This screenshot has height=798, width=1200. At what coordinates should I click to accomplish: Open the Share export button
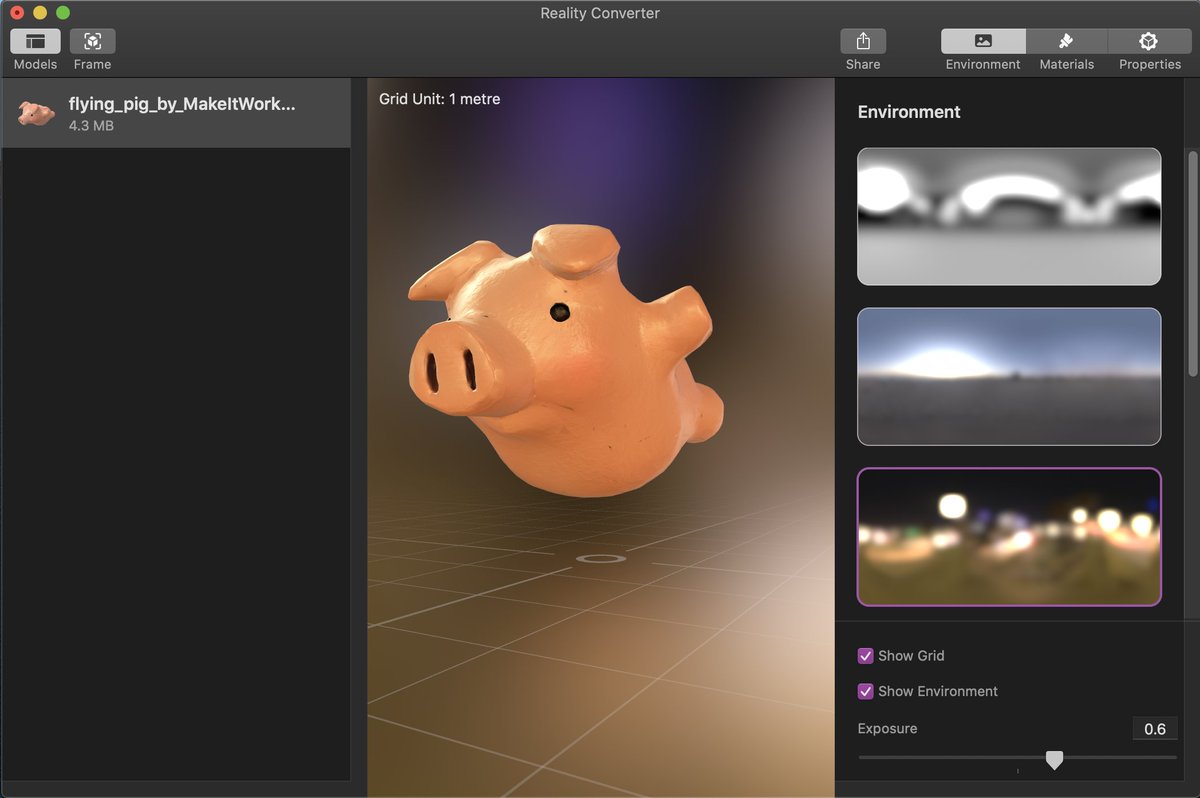(863, 41)
